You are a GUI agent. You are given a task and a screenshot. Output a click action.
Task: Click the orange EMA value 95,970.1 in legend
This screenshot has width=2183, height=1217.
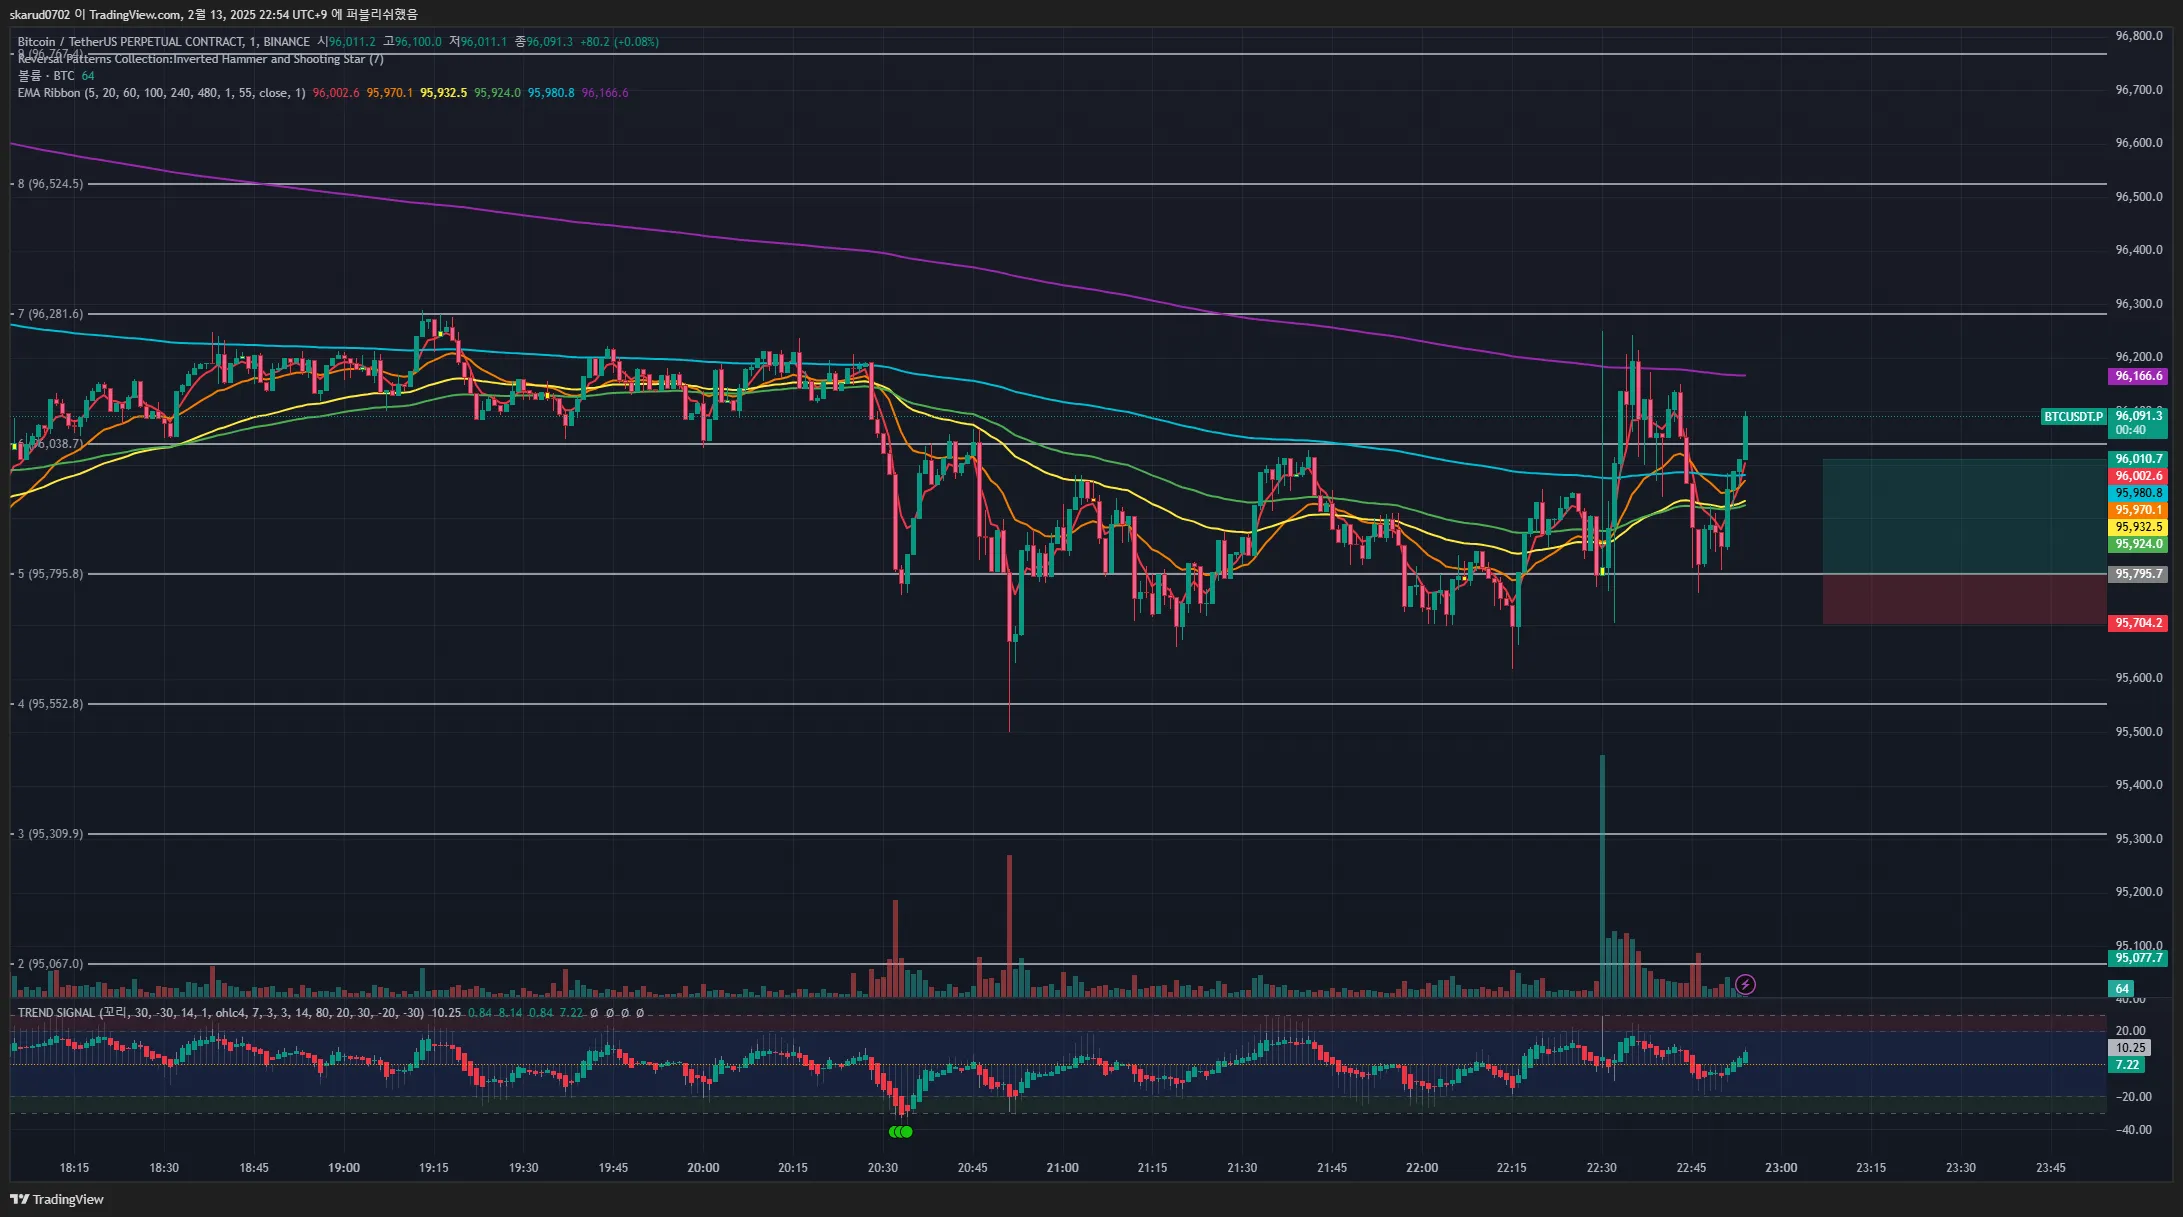(390, 93)
